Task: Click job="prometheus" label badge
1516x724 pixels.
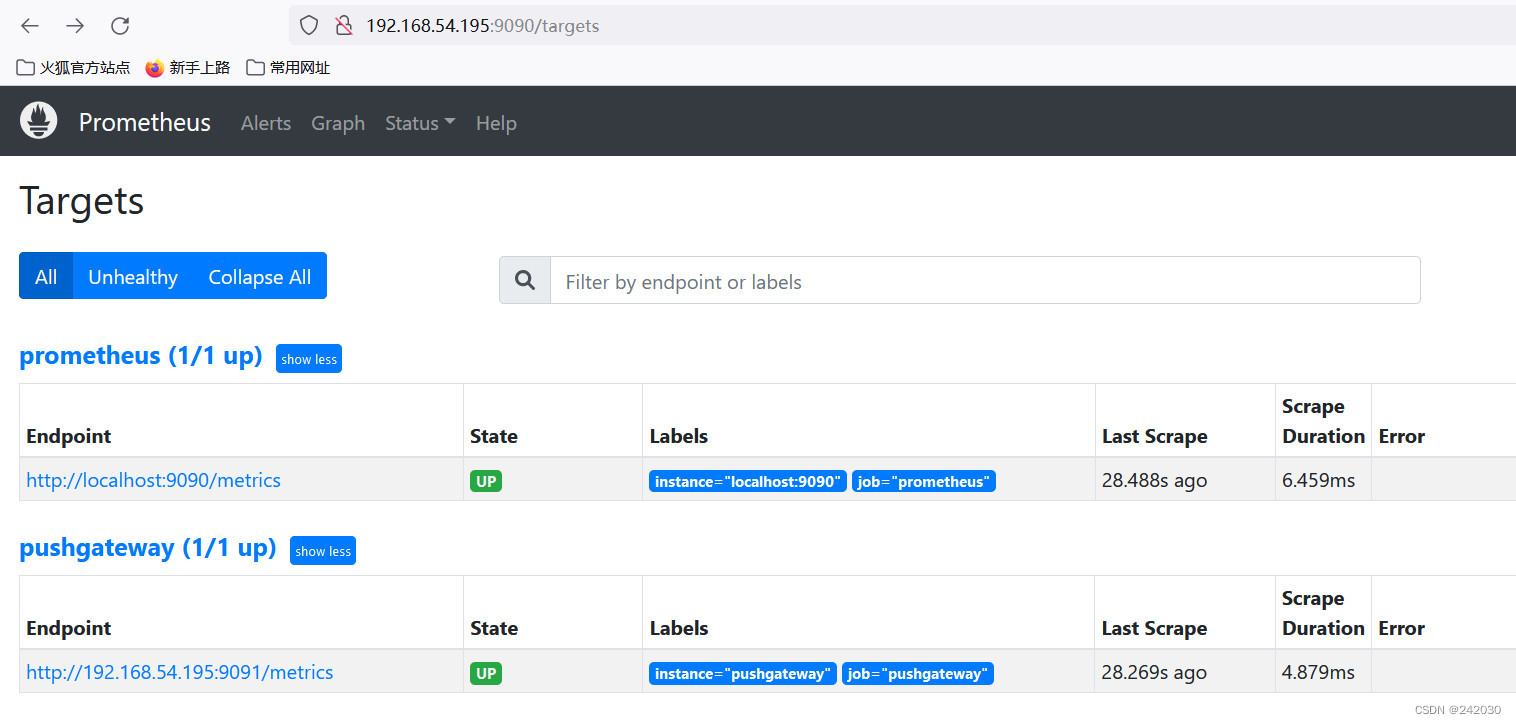Action: [x=924, y=481]
